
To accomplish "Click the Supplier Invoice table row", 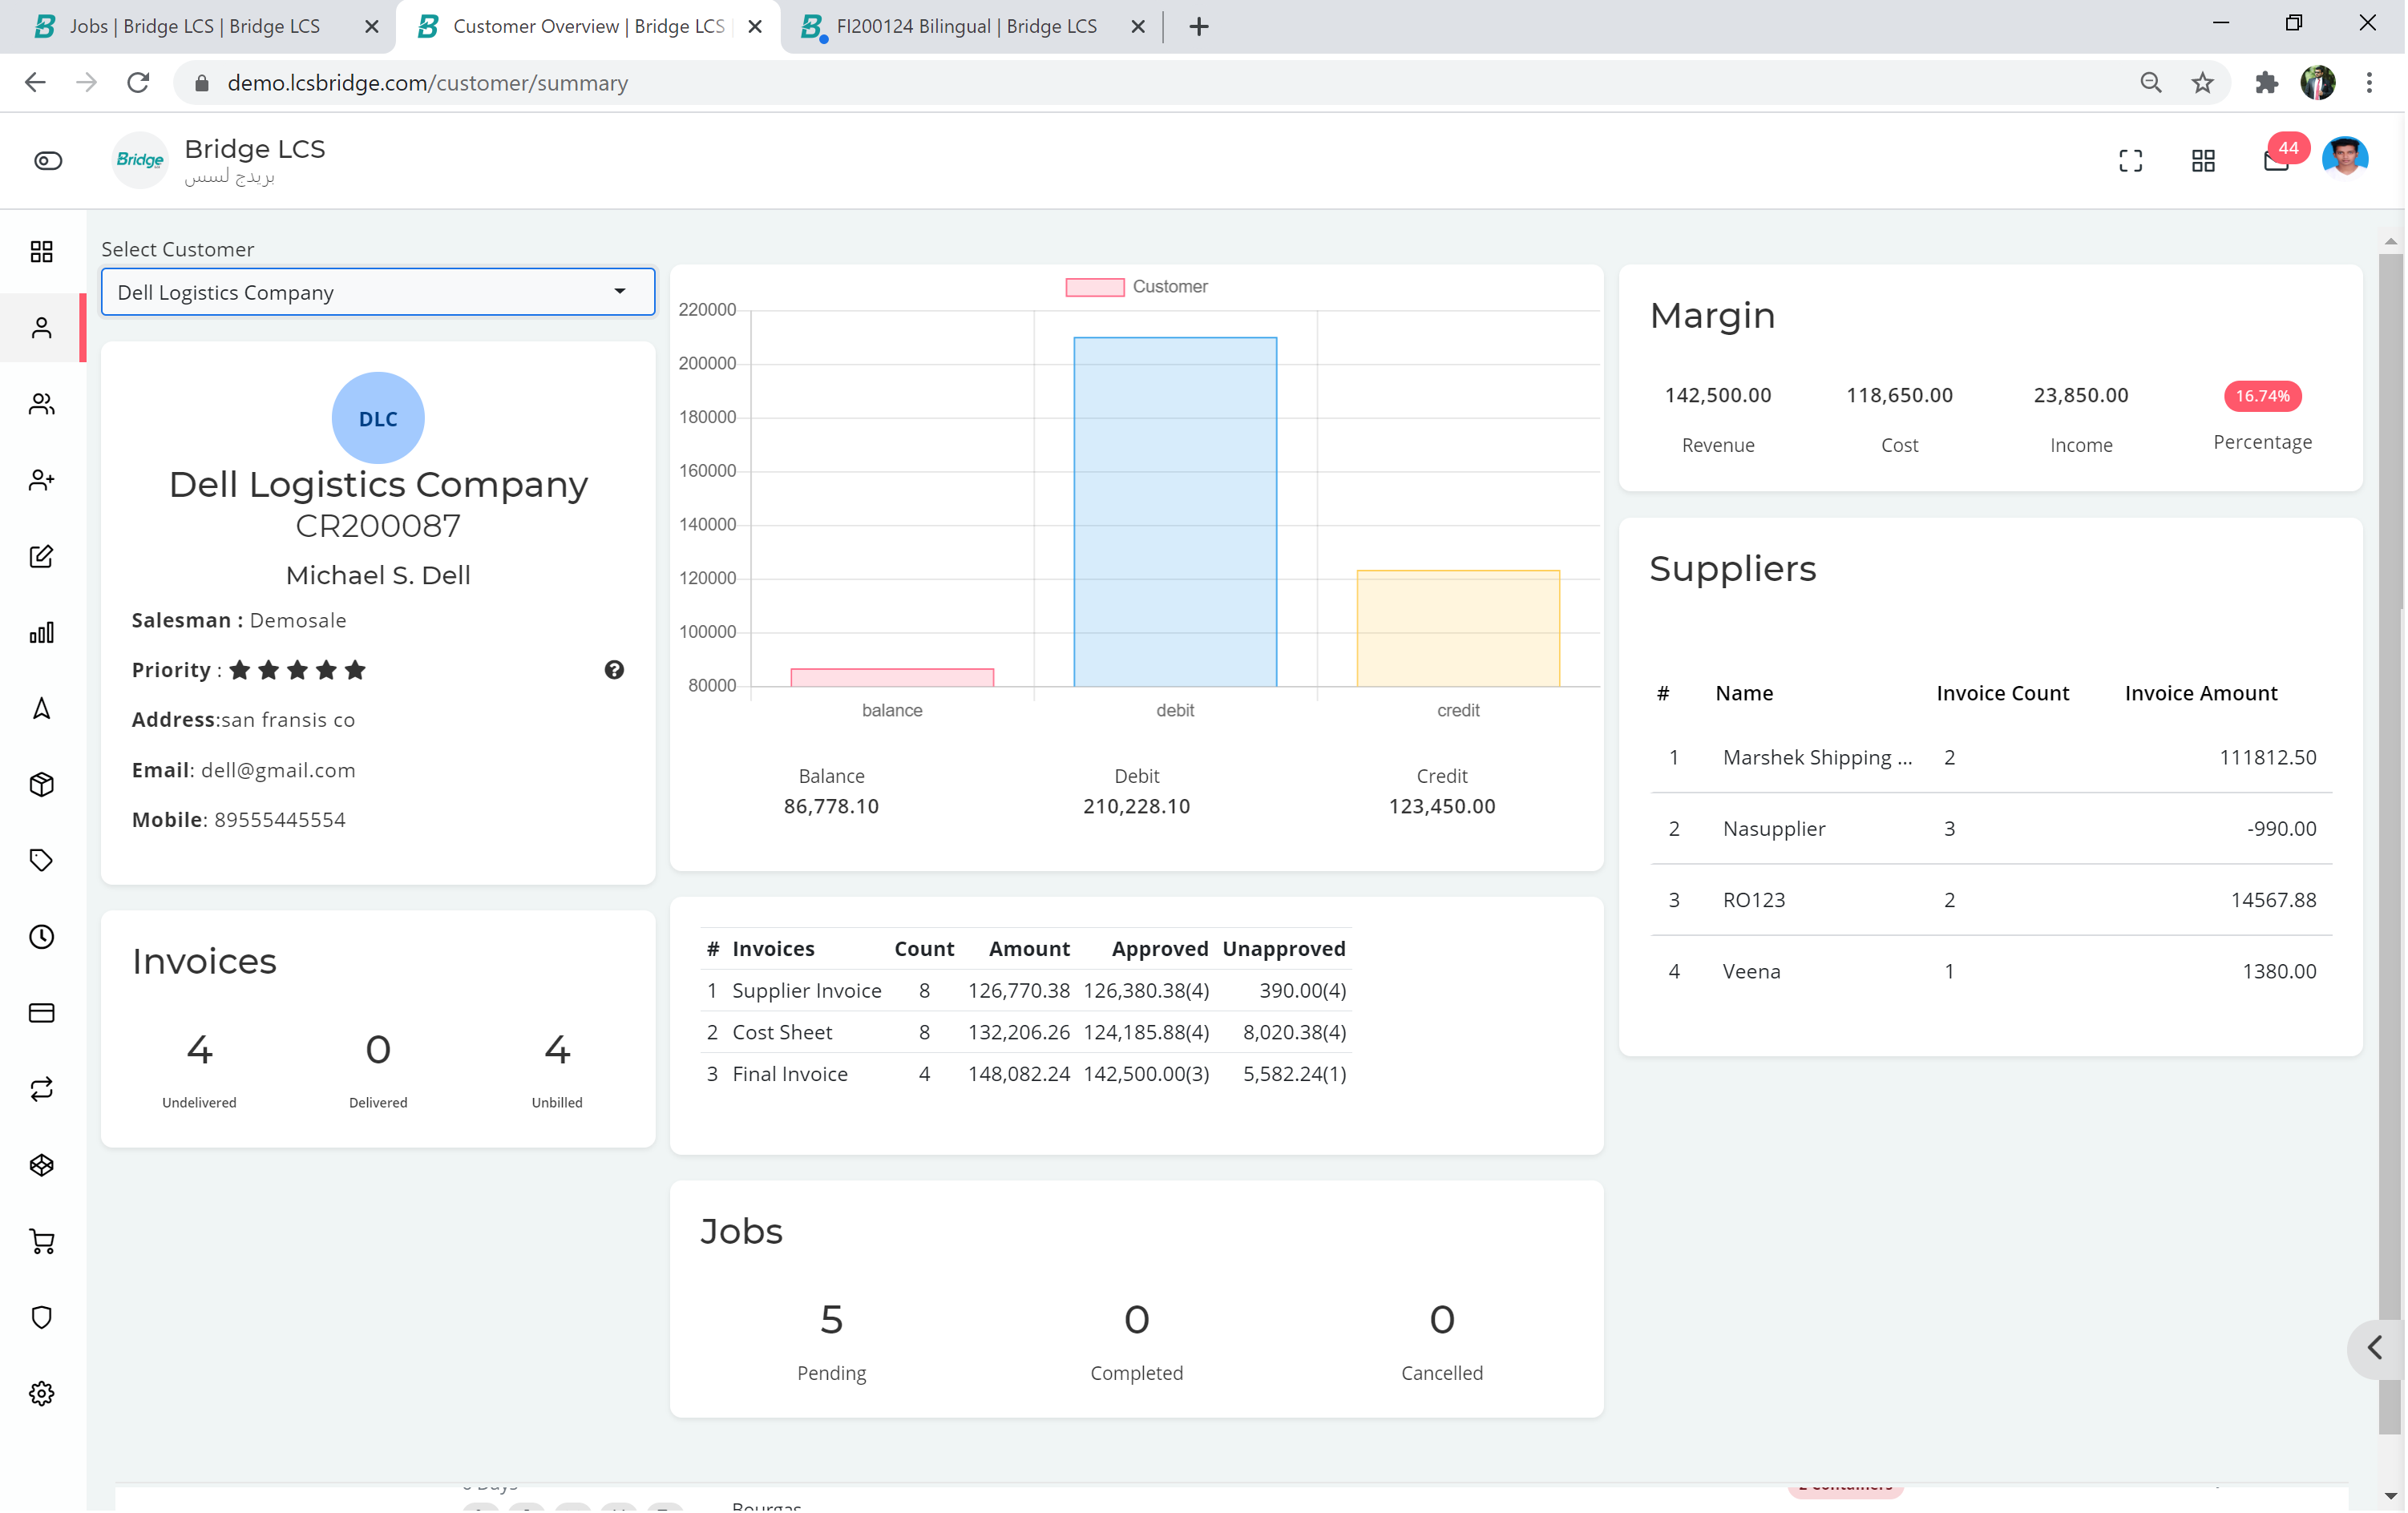I will point(1027,991).
